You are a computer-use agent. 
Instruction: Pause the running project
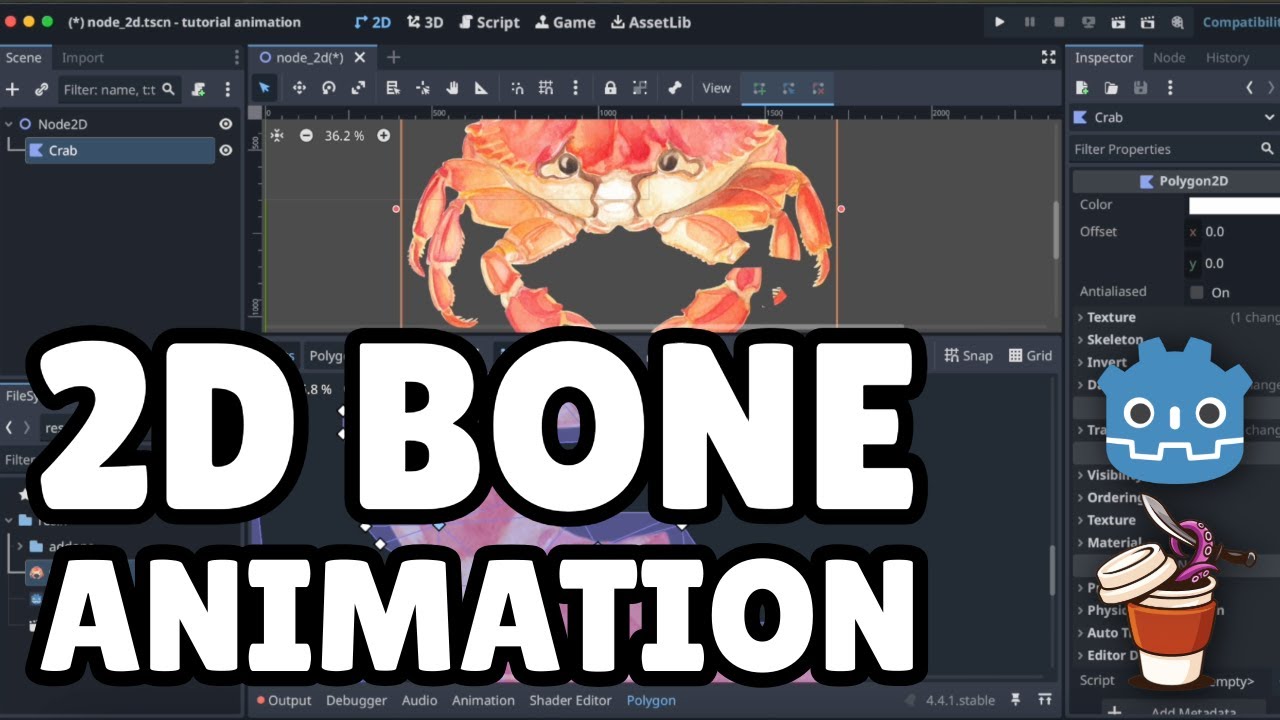[1029, 22]
